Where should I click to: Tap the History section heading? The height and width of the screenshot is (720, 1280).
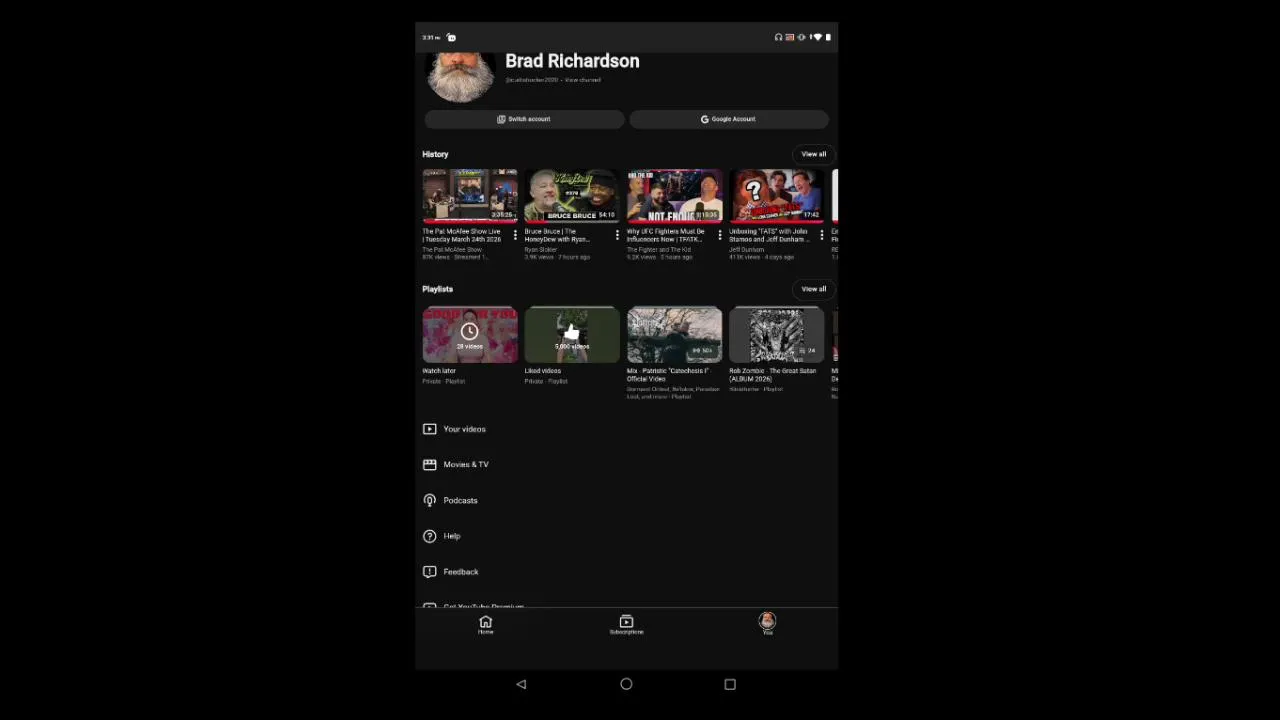435,154
